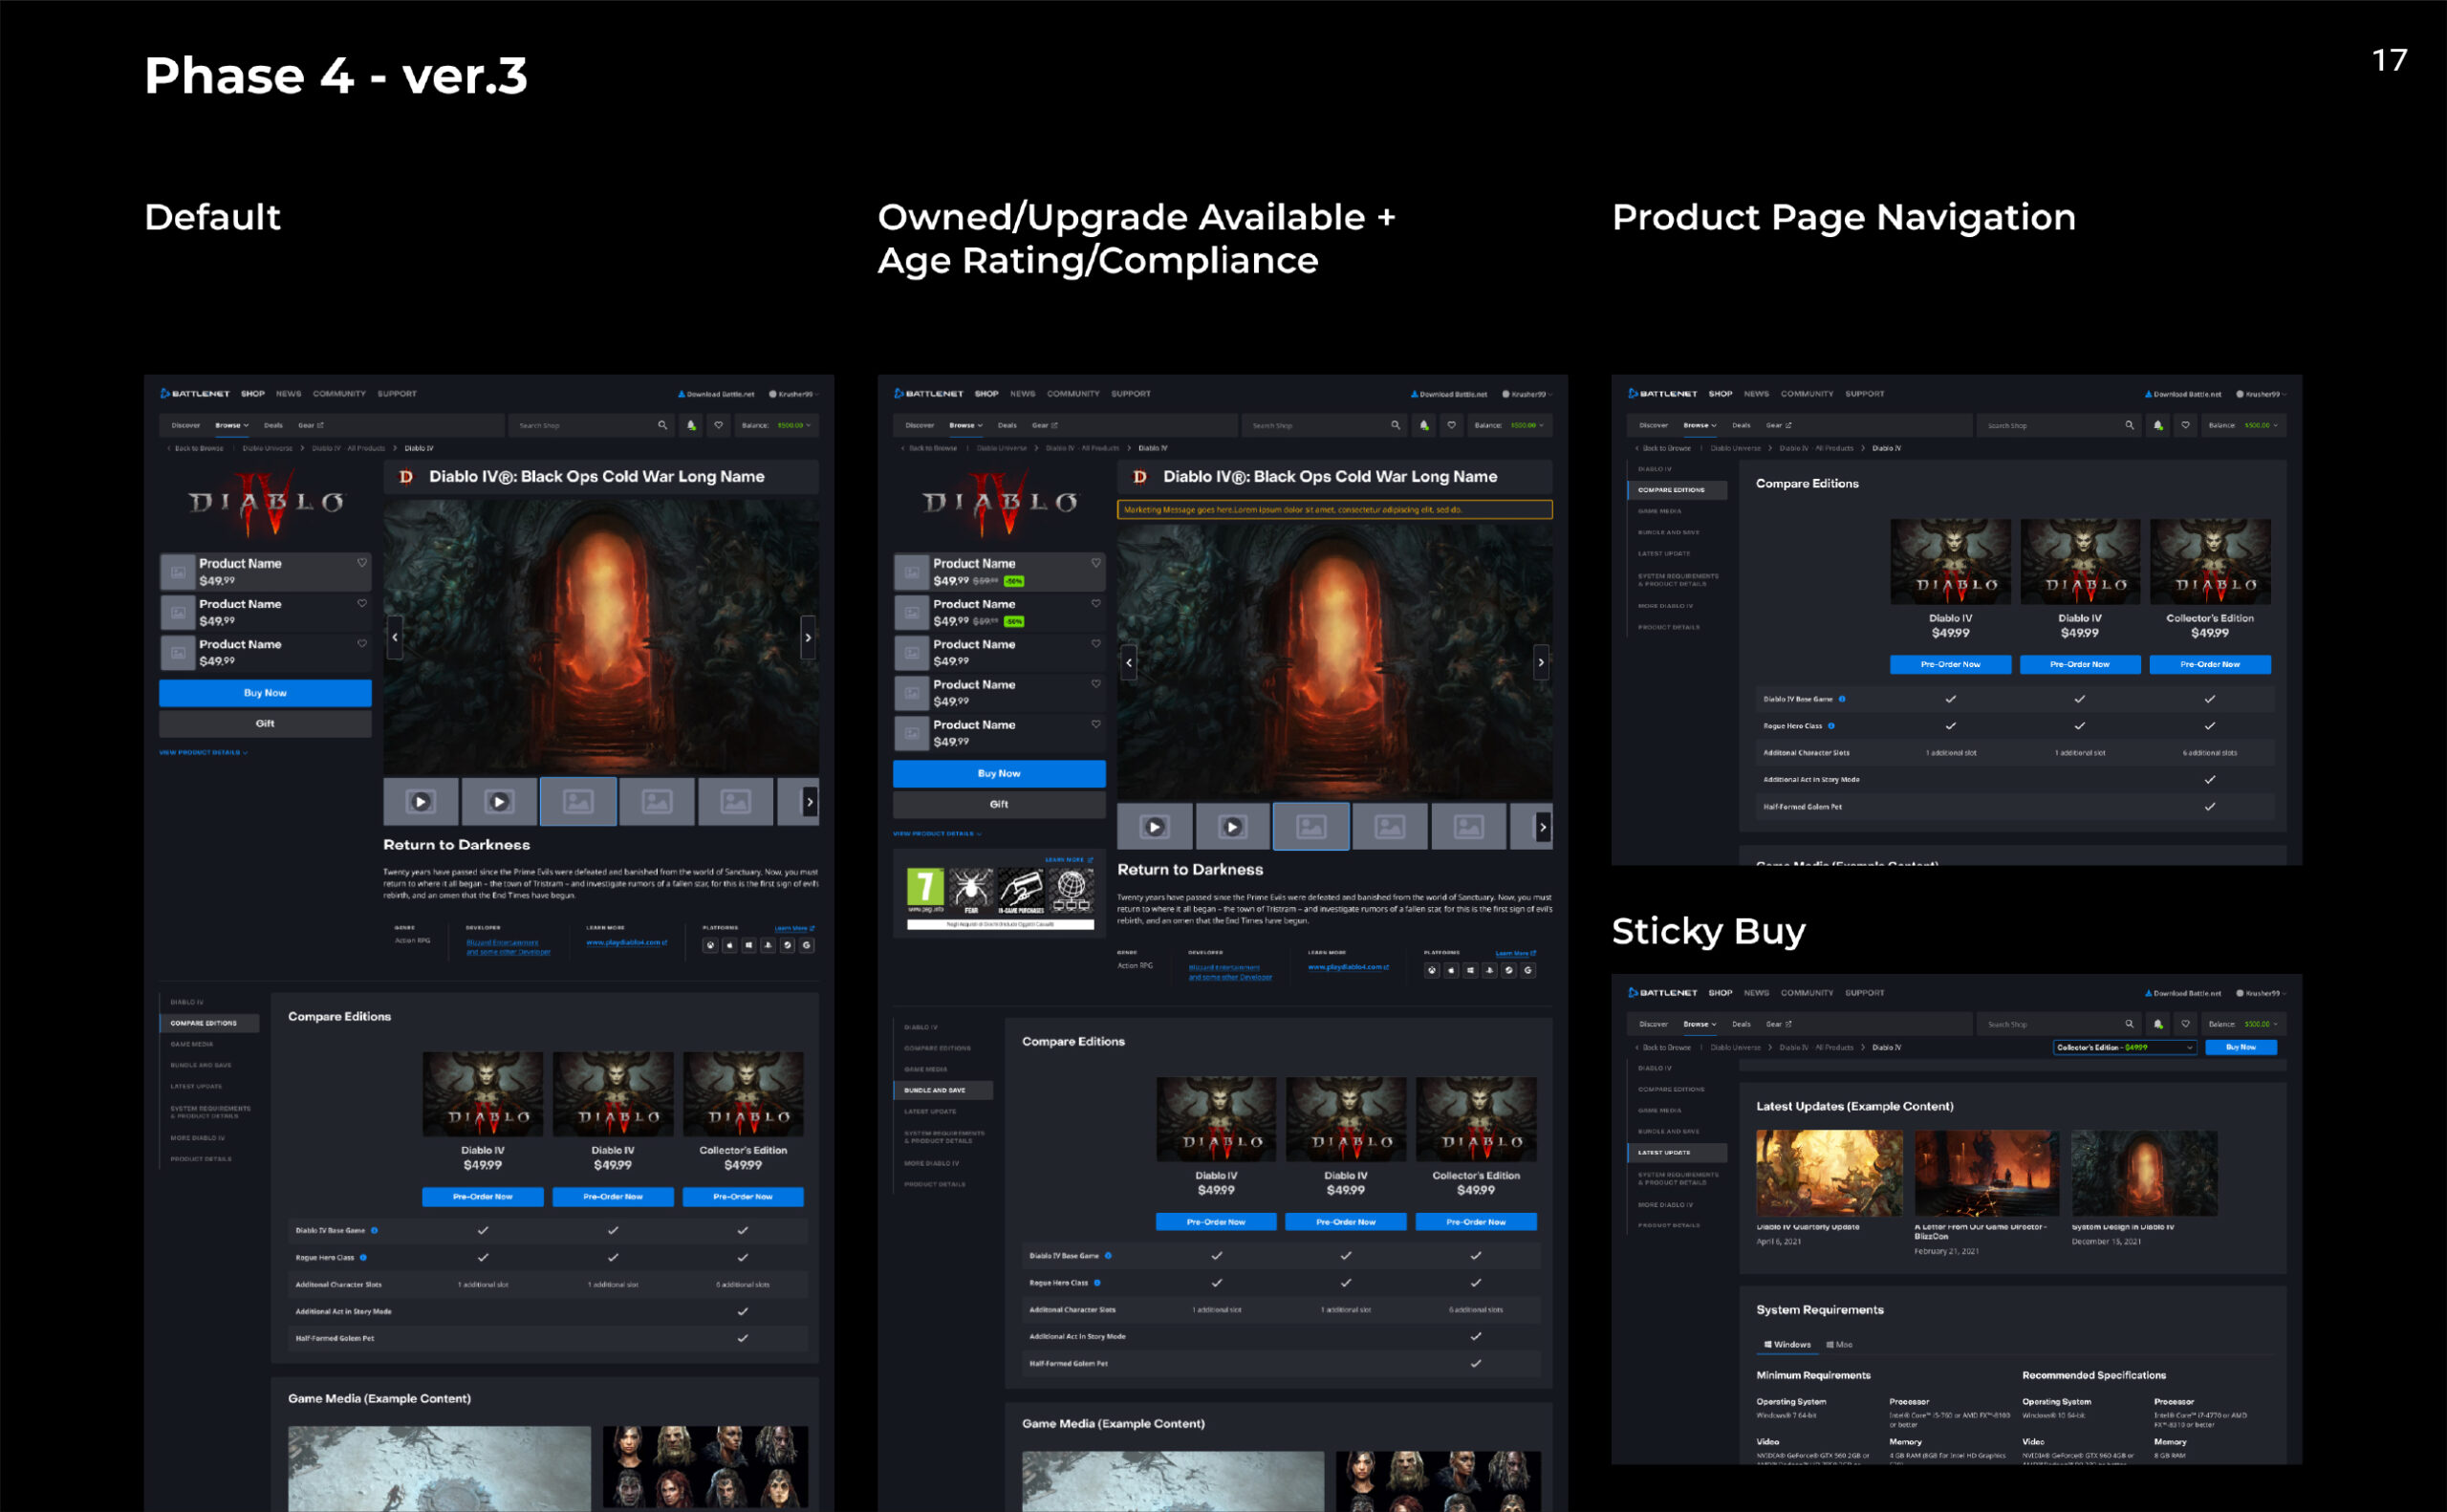Select Bundle and Save in Owned/Upgrade sidebar
Screen dimensions: 2447x1512
tap(943, 1090)
